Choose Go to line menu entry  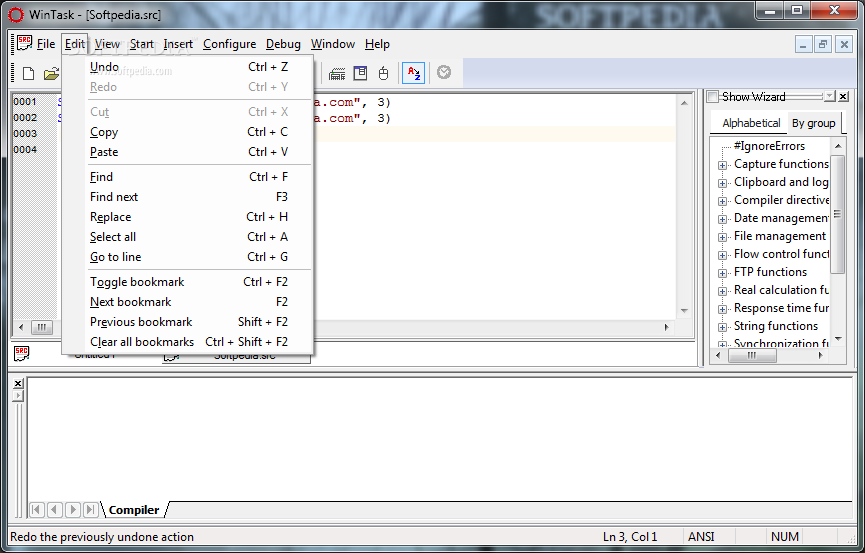(x=189, y=257)
